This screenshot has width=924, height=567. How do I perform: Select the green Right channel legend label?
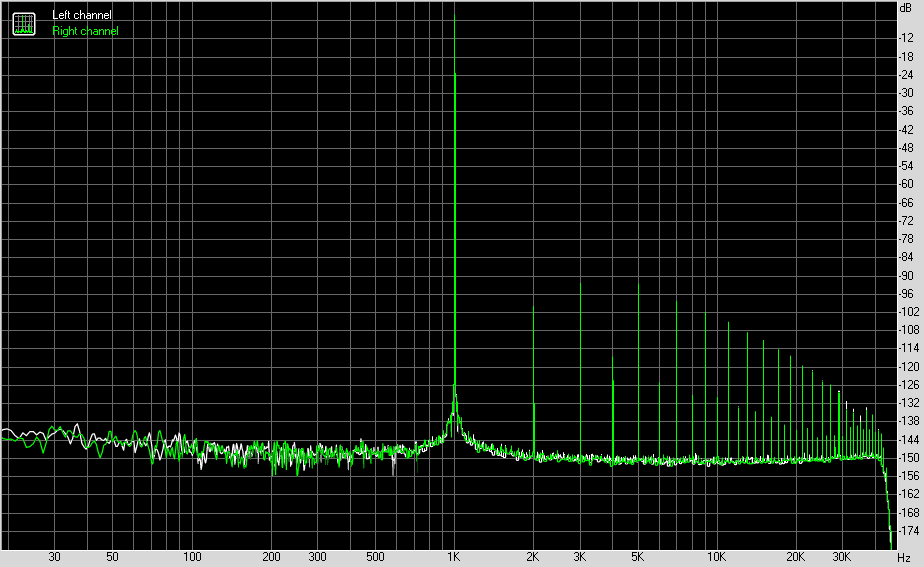(85, 31)
